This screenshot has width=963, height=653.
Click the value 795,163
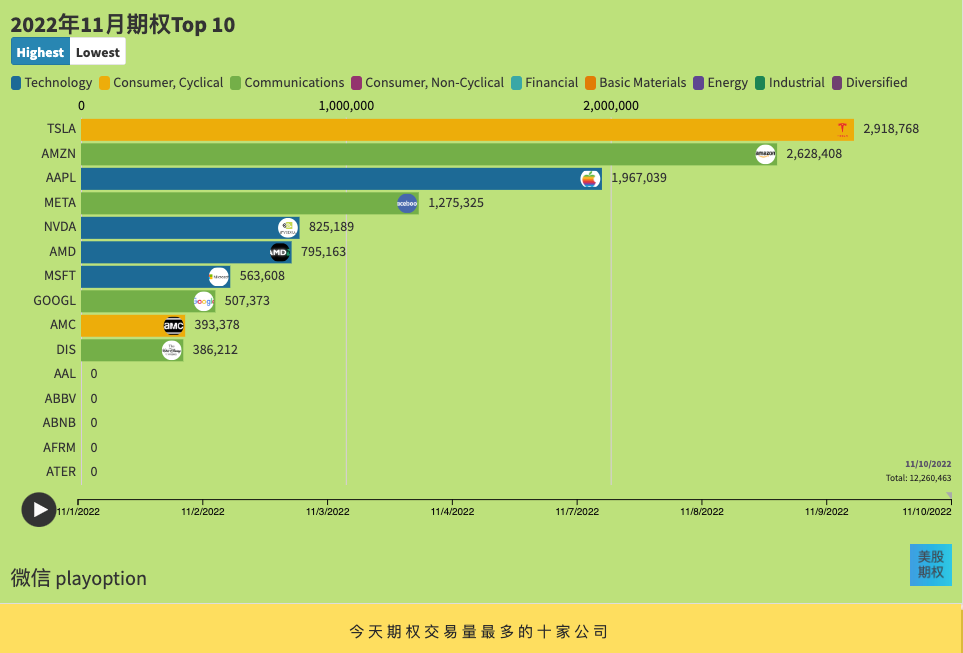pyautogui.click(x=323, y=252)
